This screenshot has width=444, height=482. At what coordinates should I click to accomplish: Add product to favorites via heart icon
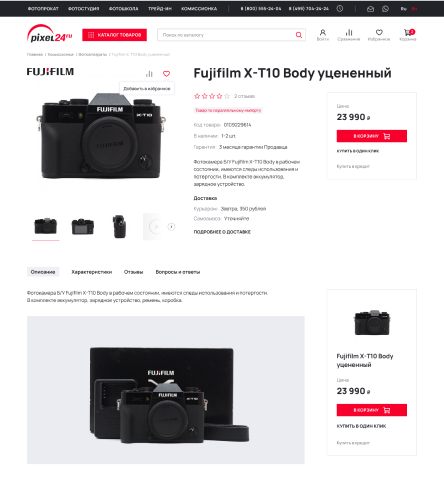[166, 74]
